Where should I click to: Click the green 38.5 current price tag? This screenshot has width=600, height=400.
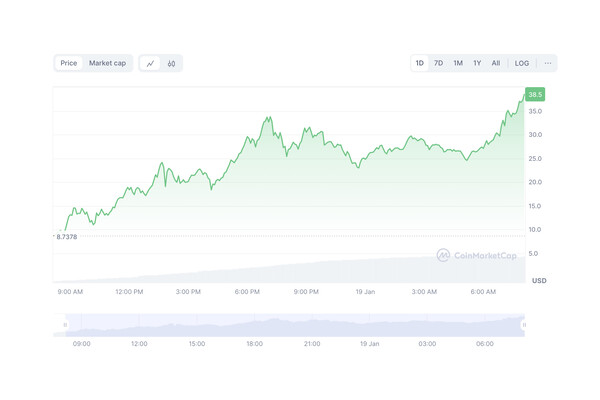(535, 94)
